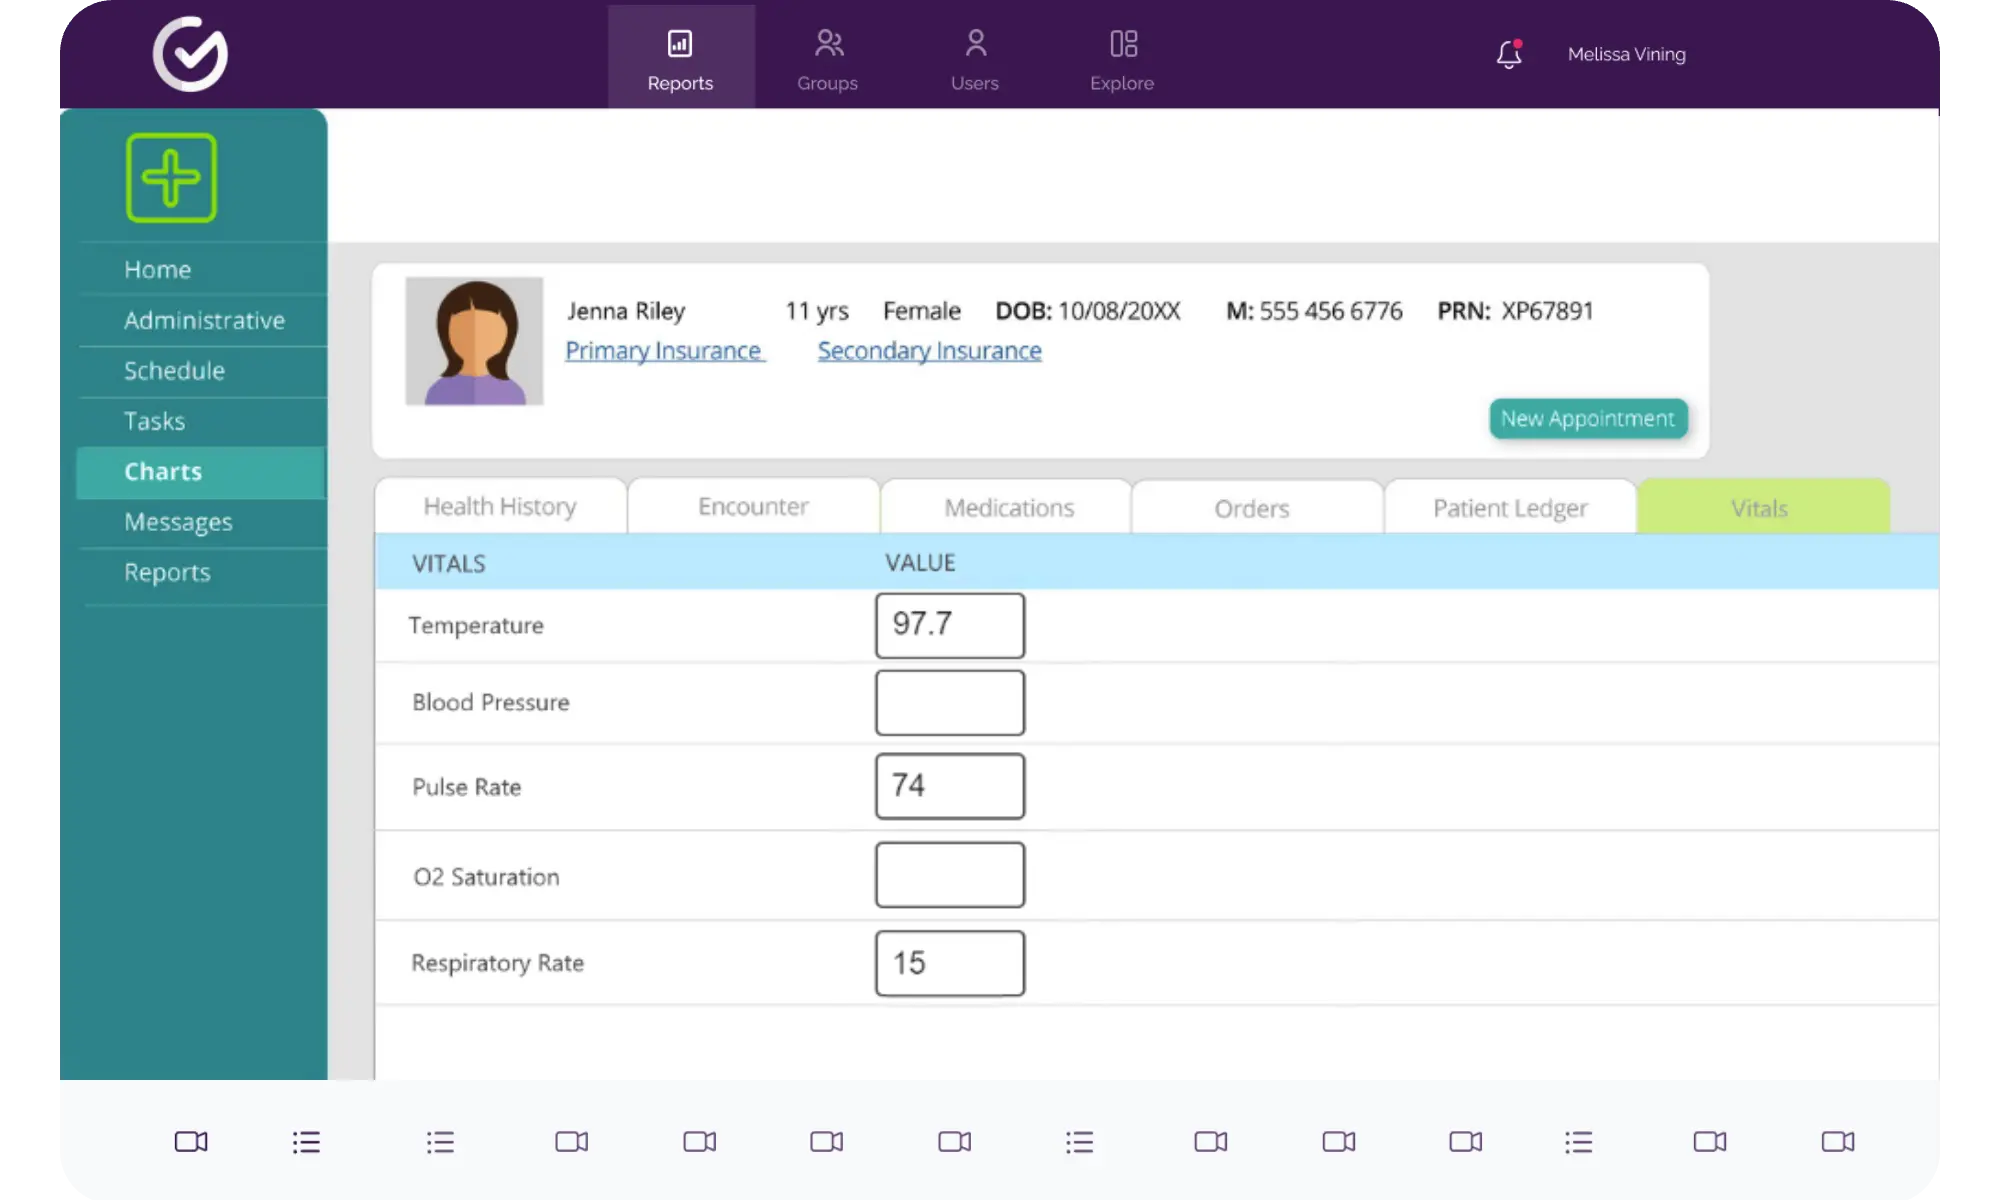The image size is (2000, 1200).
Task: Click the first video camera icon in the bottom strip
Action: [191, 1141]
